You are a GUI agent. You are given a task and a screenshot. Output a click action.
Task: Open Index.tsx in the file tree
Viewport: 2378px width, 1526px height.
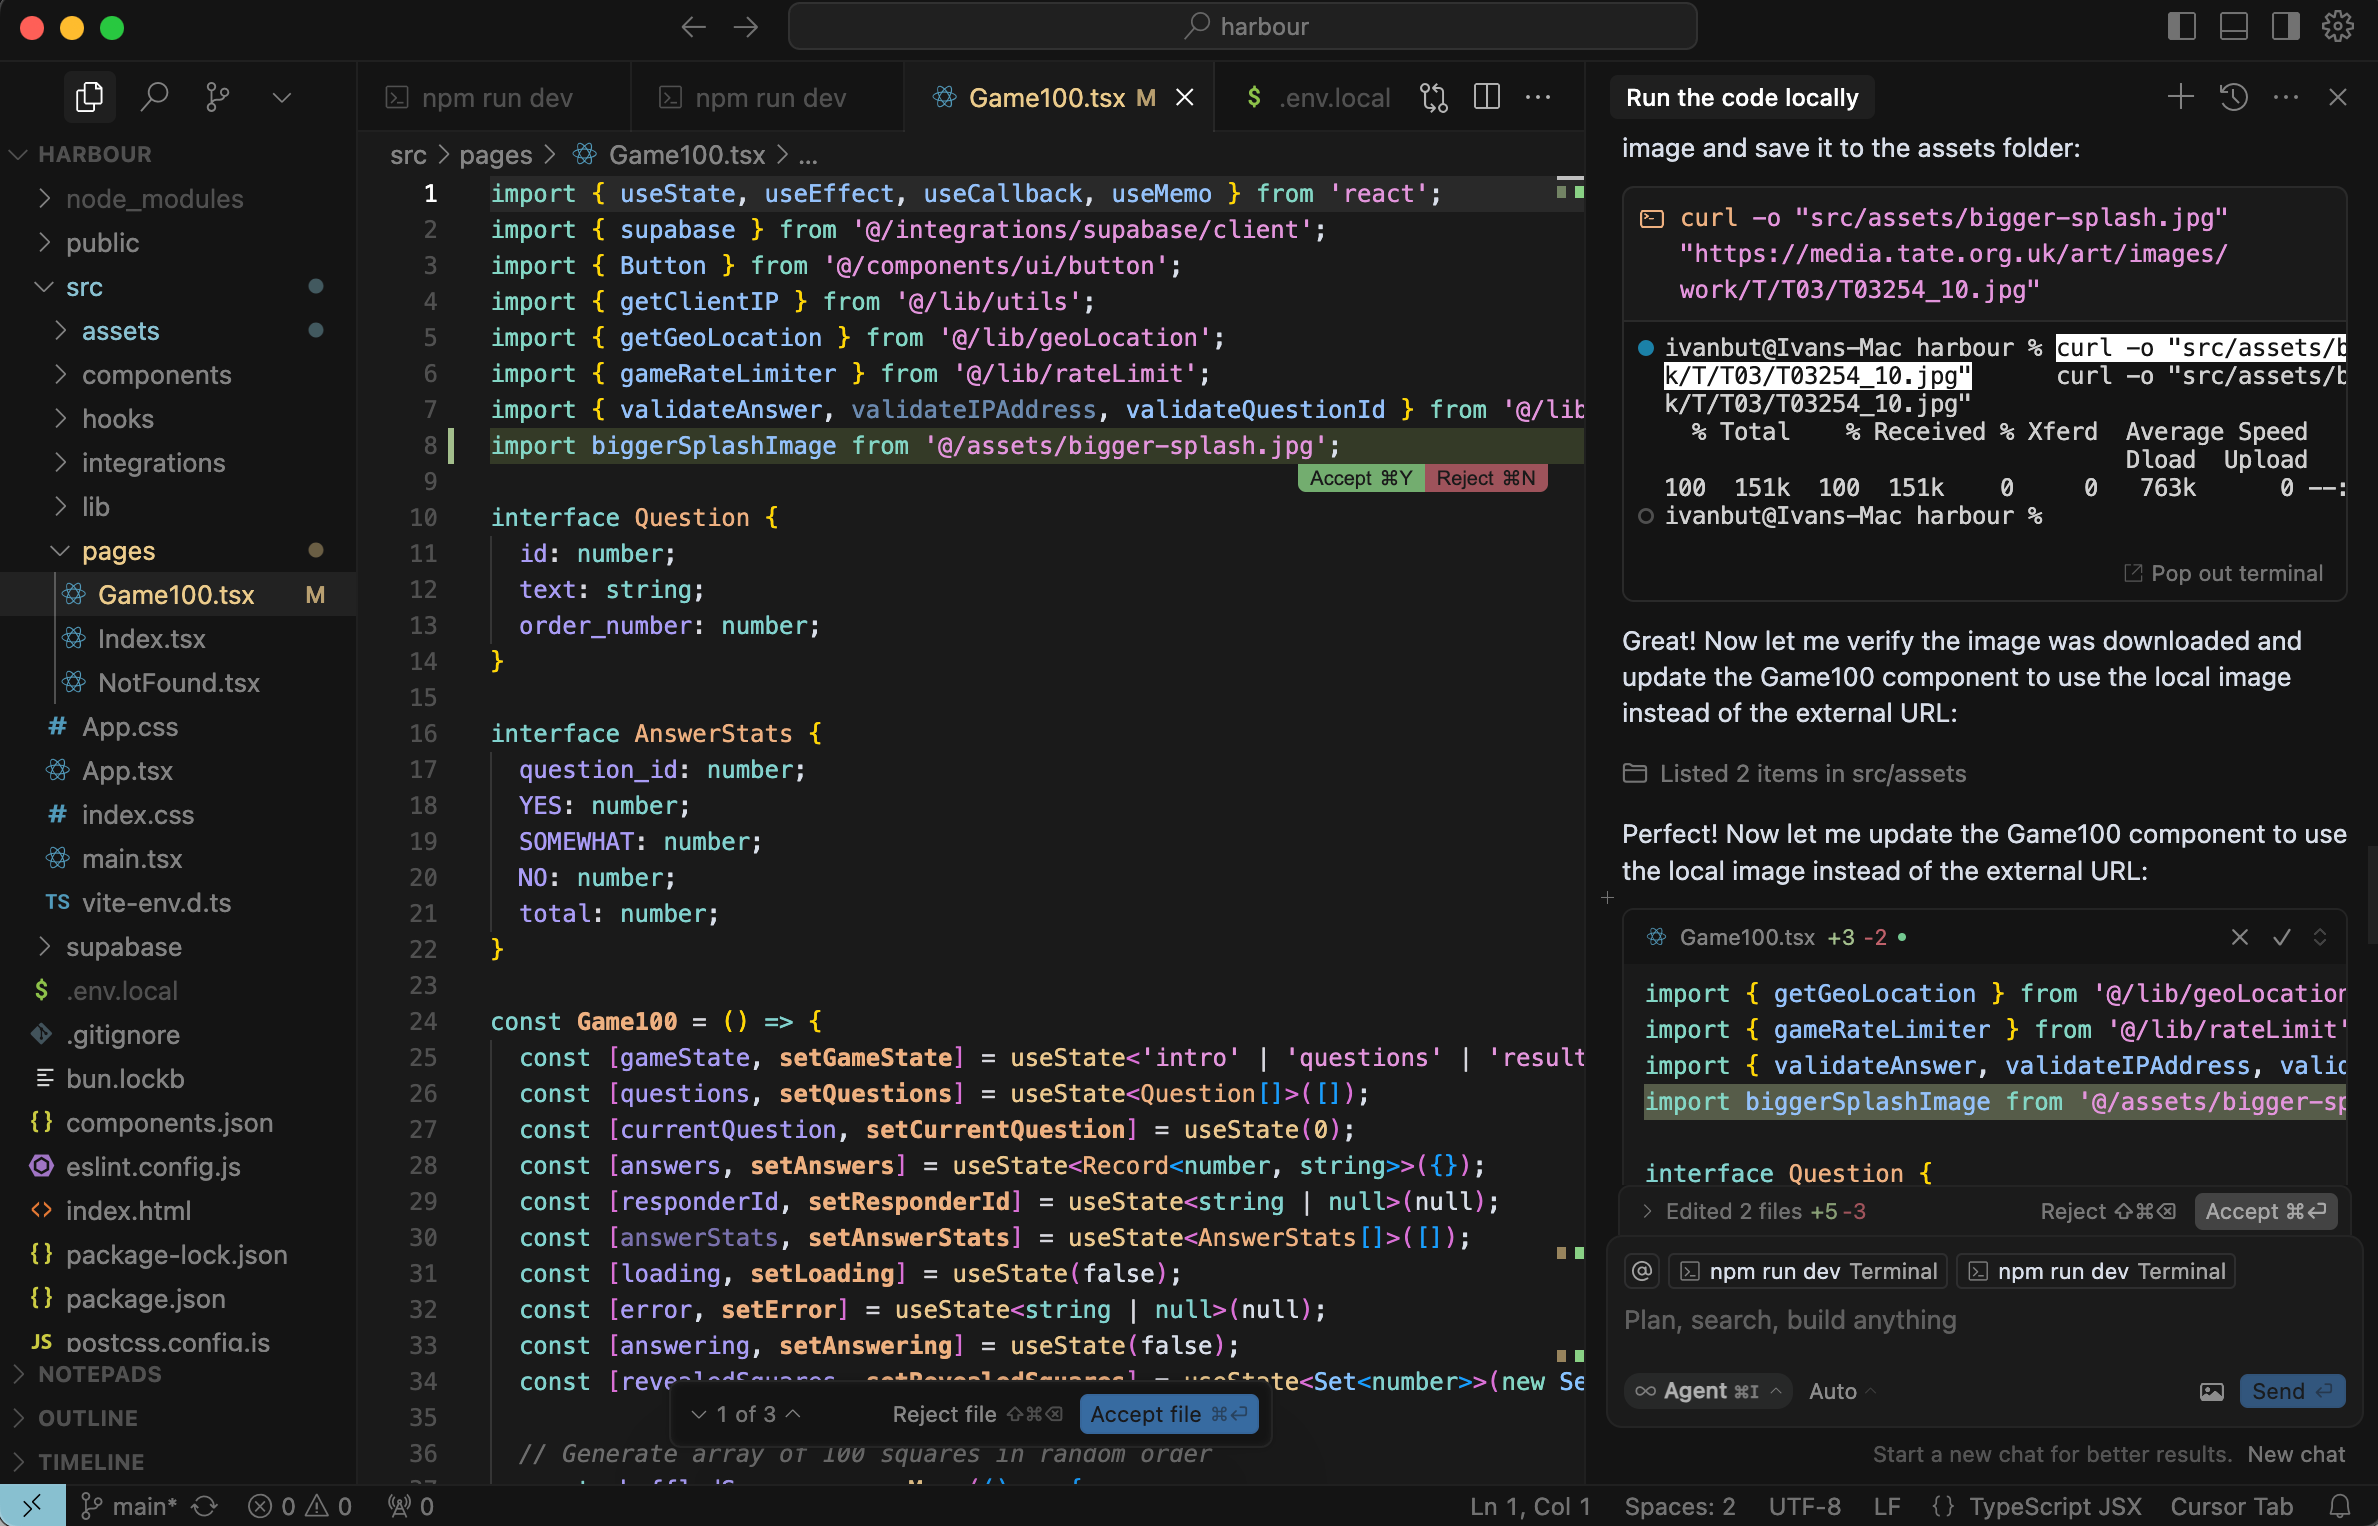pos(151,639)
